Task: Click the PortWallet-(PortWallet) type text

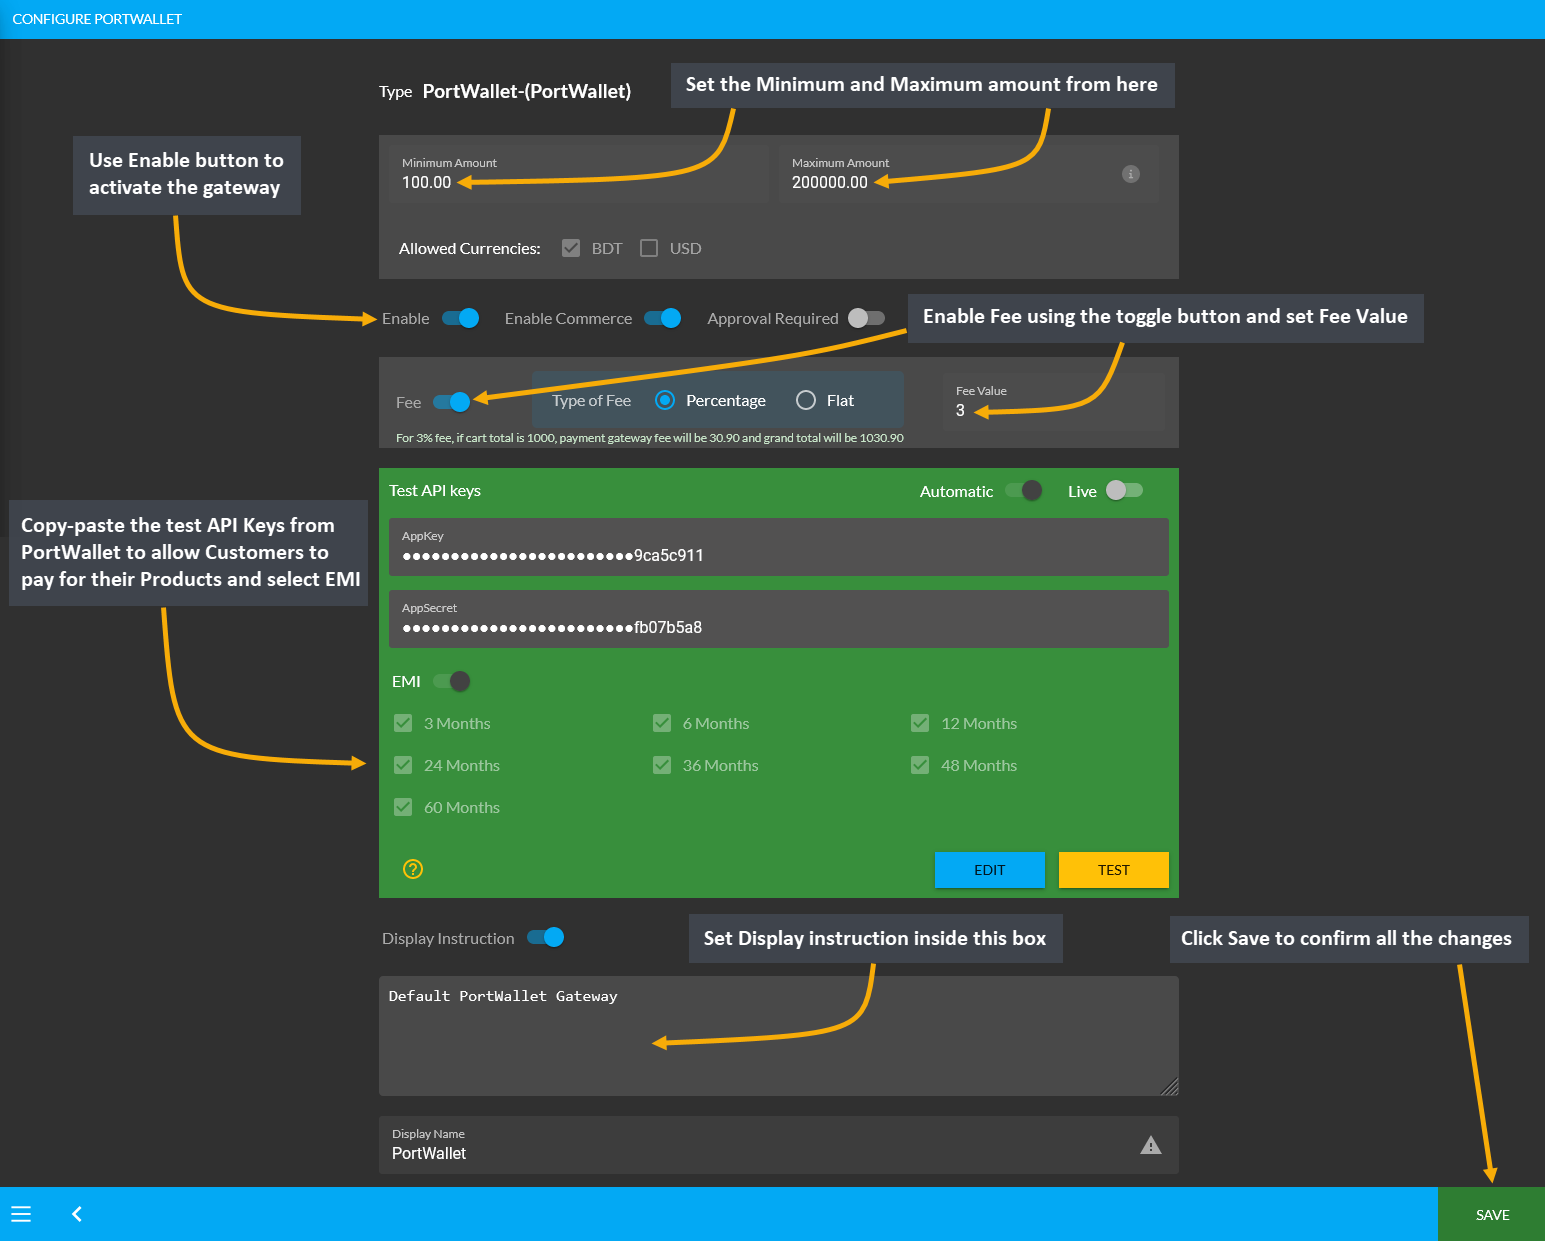Action: [527, 91]
